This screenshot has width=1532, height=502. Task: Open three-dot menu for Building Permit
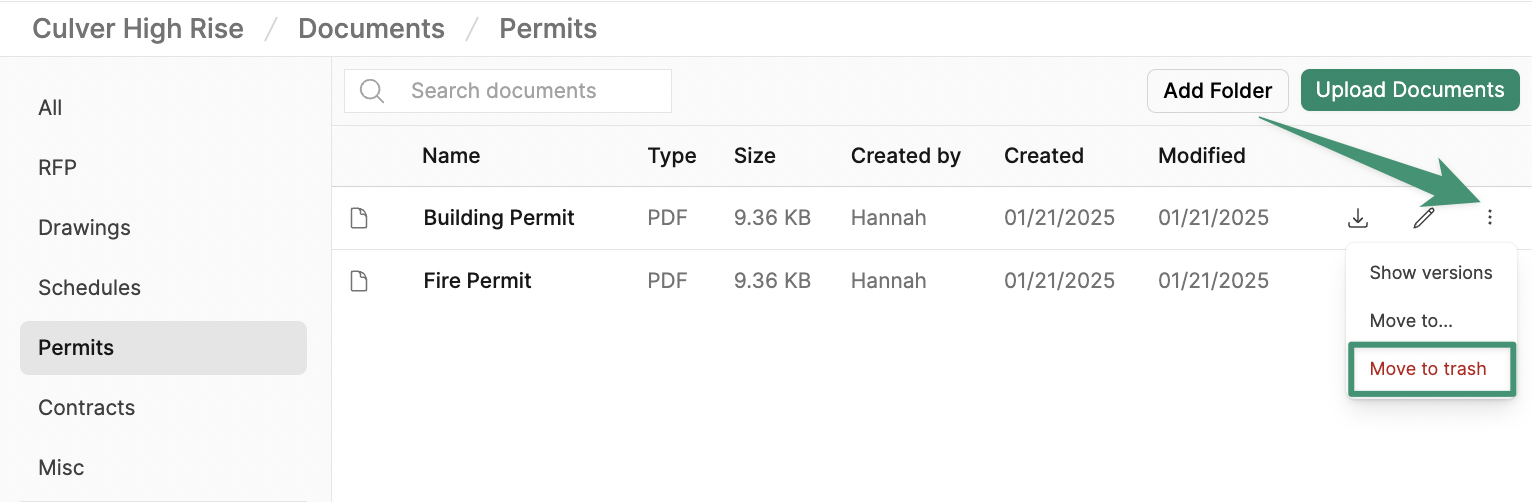(1490, 217)
